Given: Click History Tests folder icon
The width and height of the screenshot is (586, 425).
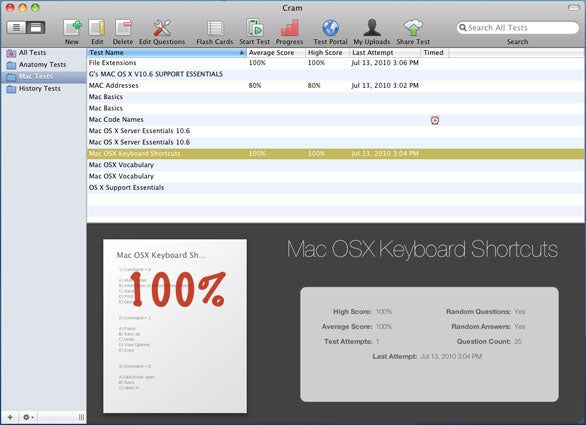Looking at the screenshot, I should point(11,89).
